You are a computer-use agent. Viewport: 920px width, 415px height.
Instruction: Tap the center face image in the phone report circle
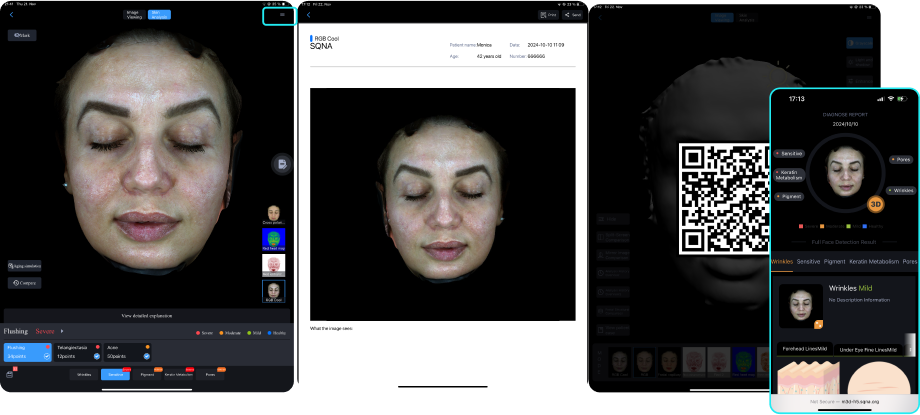(844, 171)
